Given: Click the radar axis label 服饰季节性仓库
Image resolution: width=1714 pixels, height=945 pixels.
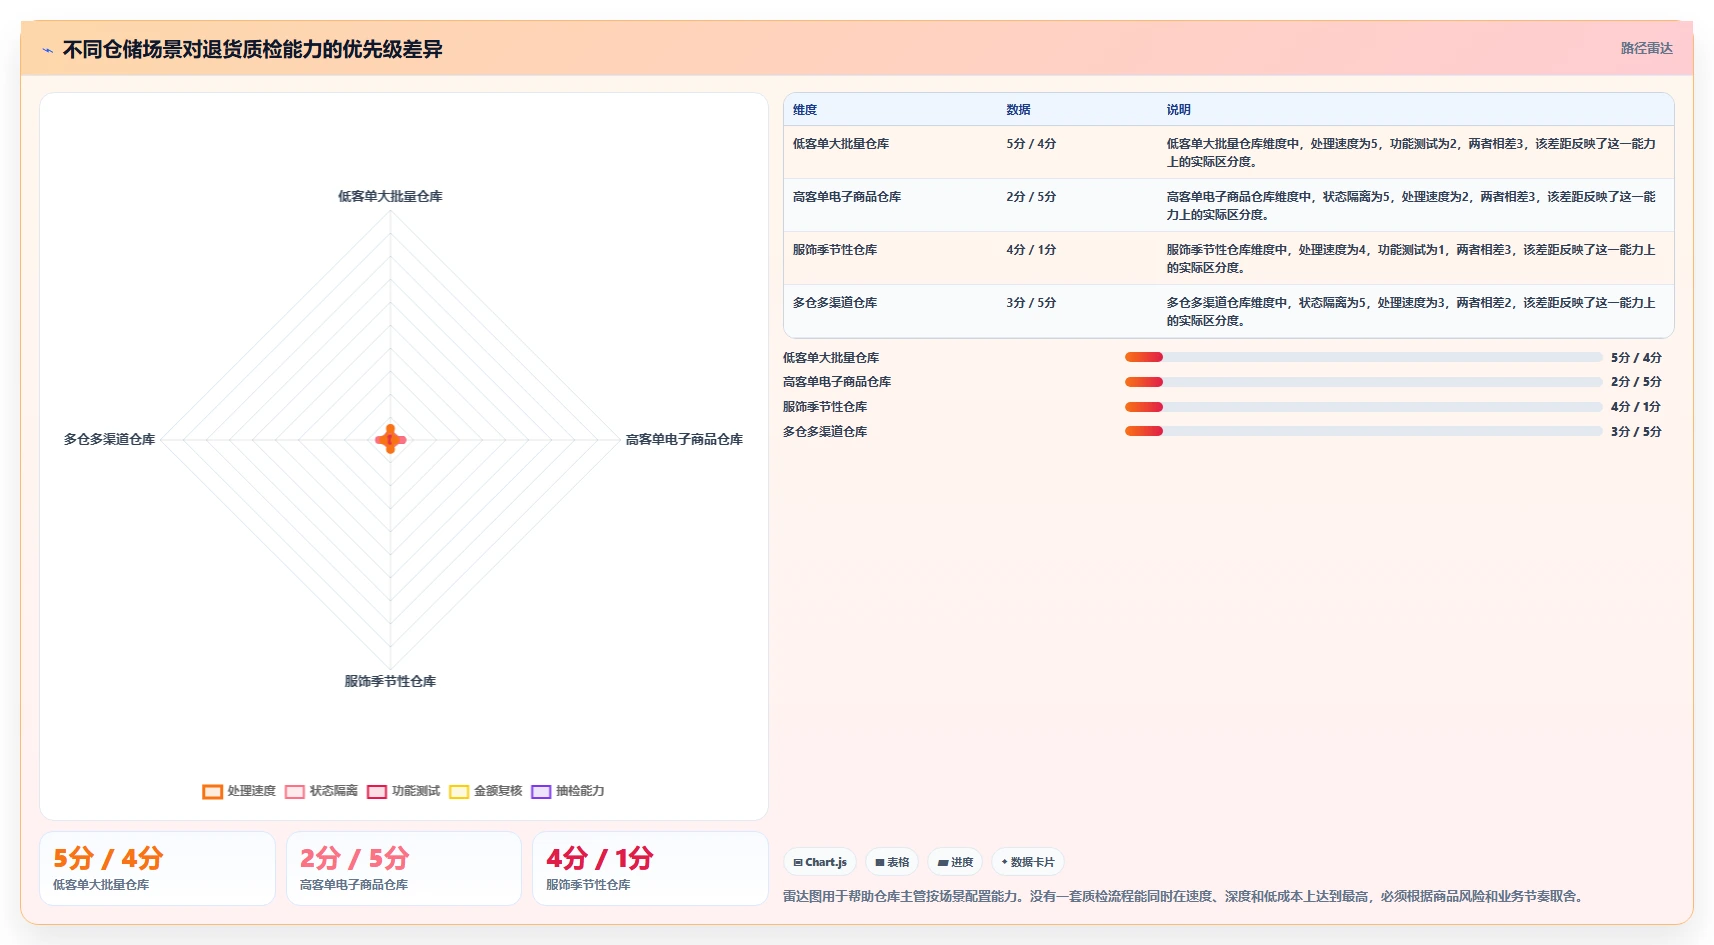Looking at the screenshot, I should [390, 682].
